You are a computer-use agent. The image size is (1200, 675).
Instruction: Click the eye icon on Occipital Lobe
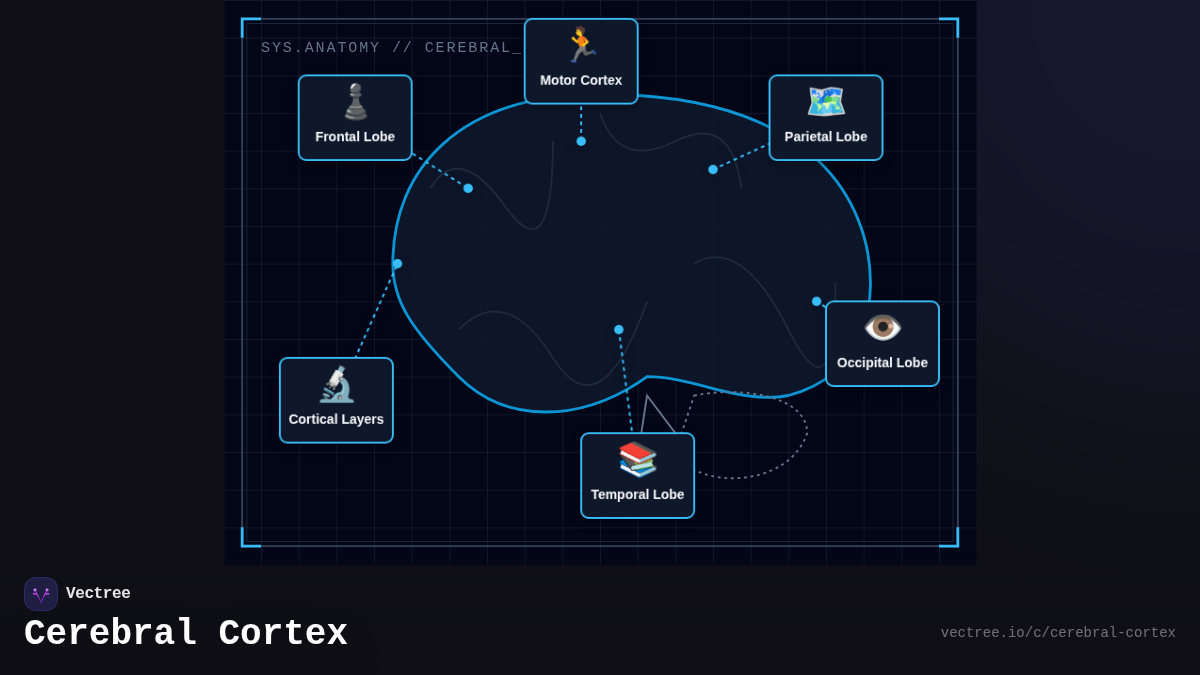882,328
